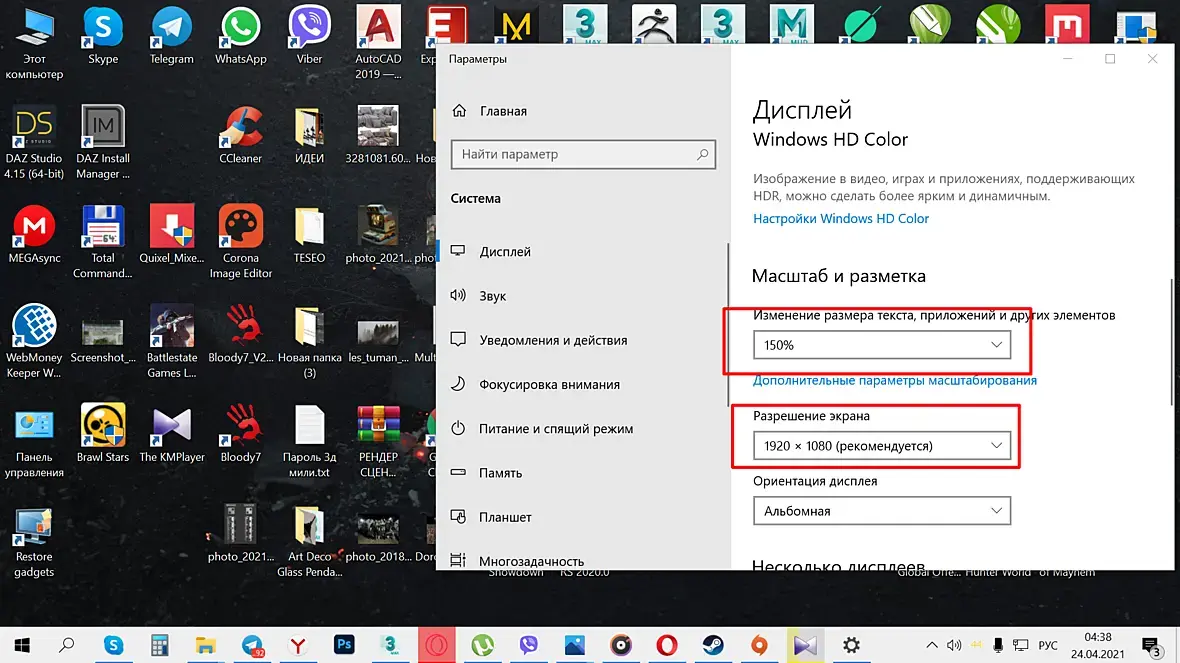Click Настройки Windows HD Color link
Screen dimensions: 1180x663
[x=841, y=218]
